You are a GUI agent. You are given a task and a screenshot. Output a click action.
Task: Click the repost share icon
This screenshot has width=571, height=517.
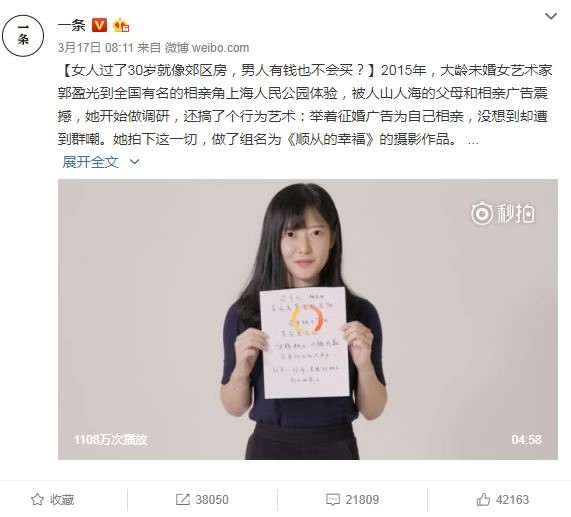(x=182, y=500)
